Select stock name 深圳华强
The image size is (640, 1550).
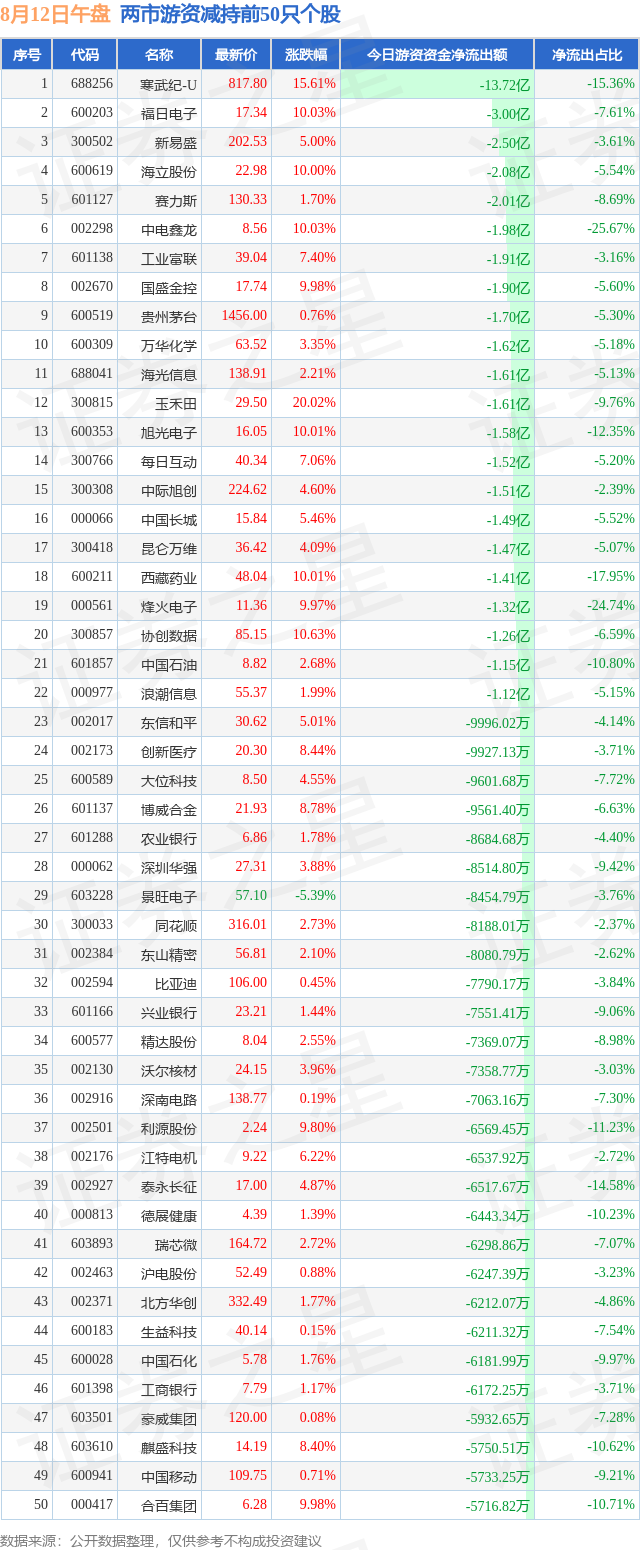coord(169,868)
